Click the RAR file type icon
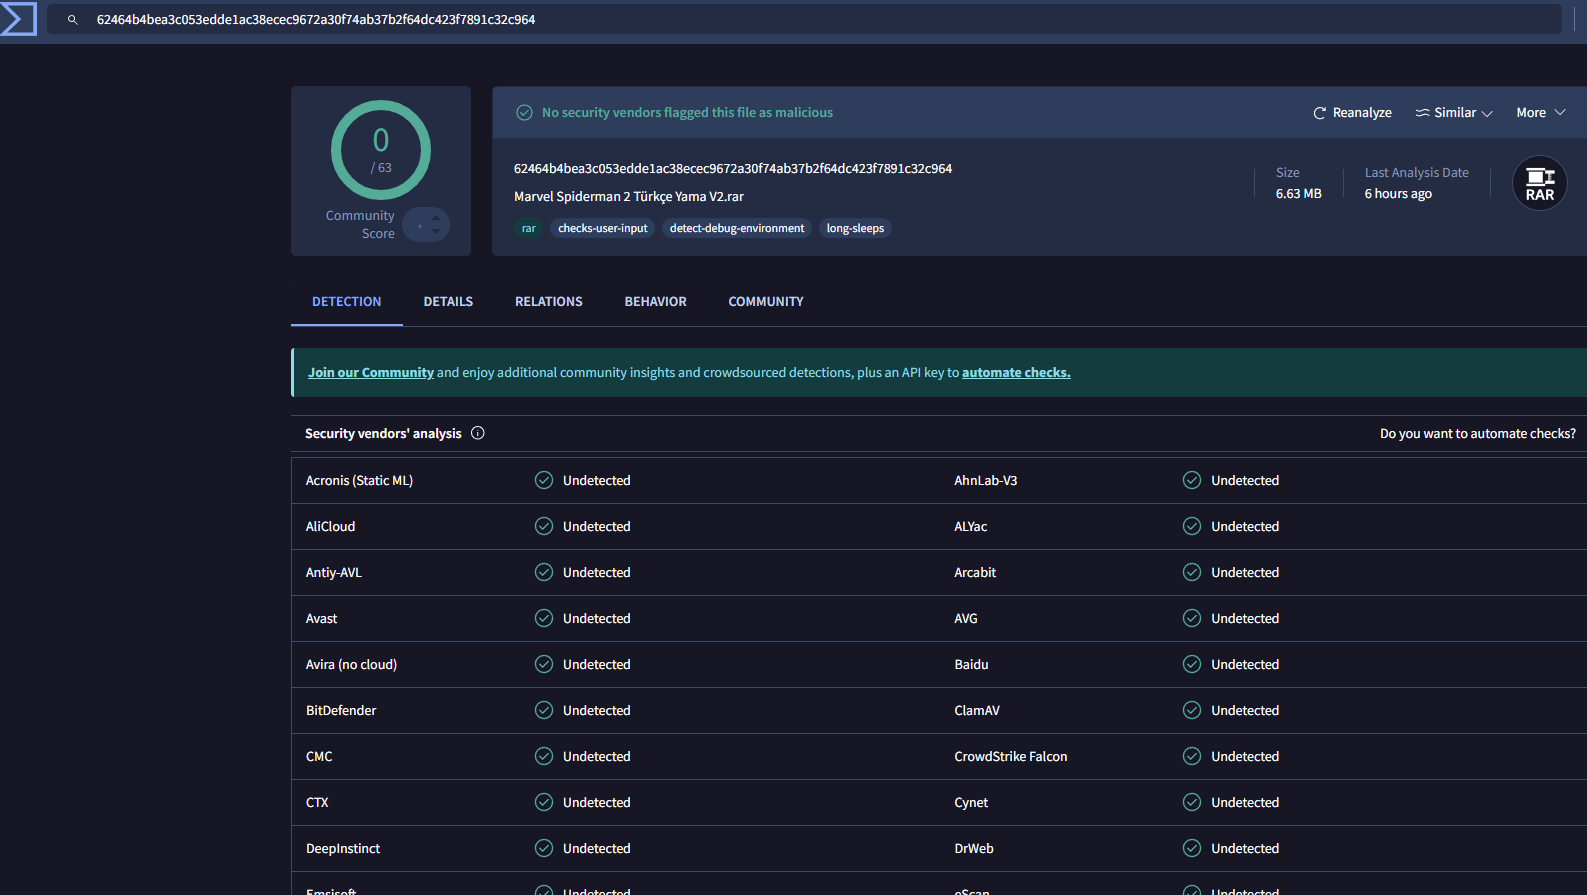Screen dimensions: 1587x895 click(x=1539, y=184)
